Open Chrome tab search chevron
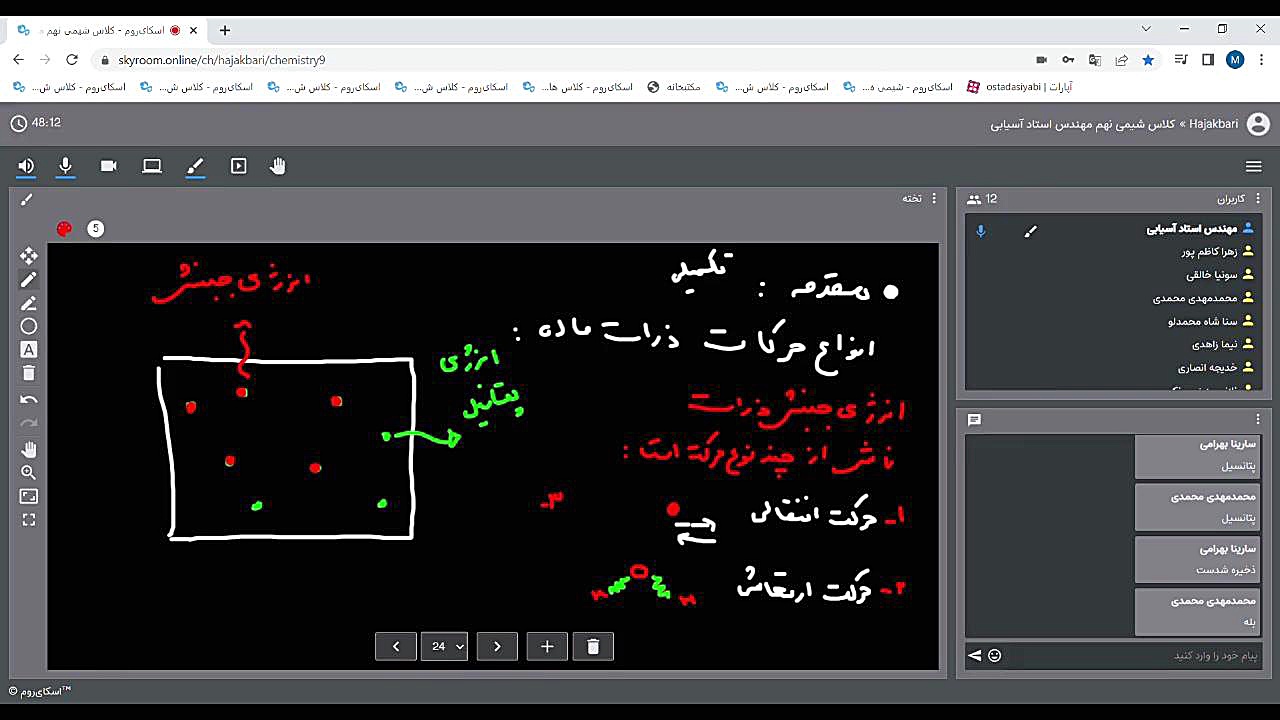 coord(1146,29)
